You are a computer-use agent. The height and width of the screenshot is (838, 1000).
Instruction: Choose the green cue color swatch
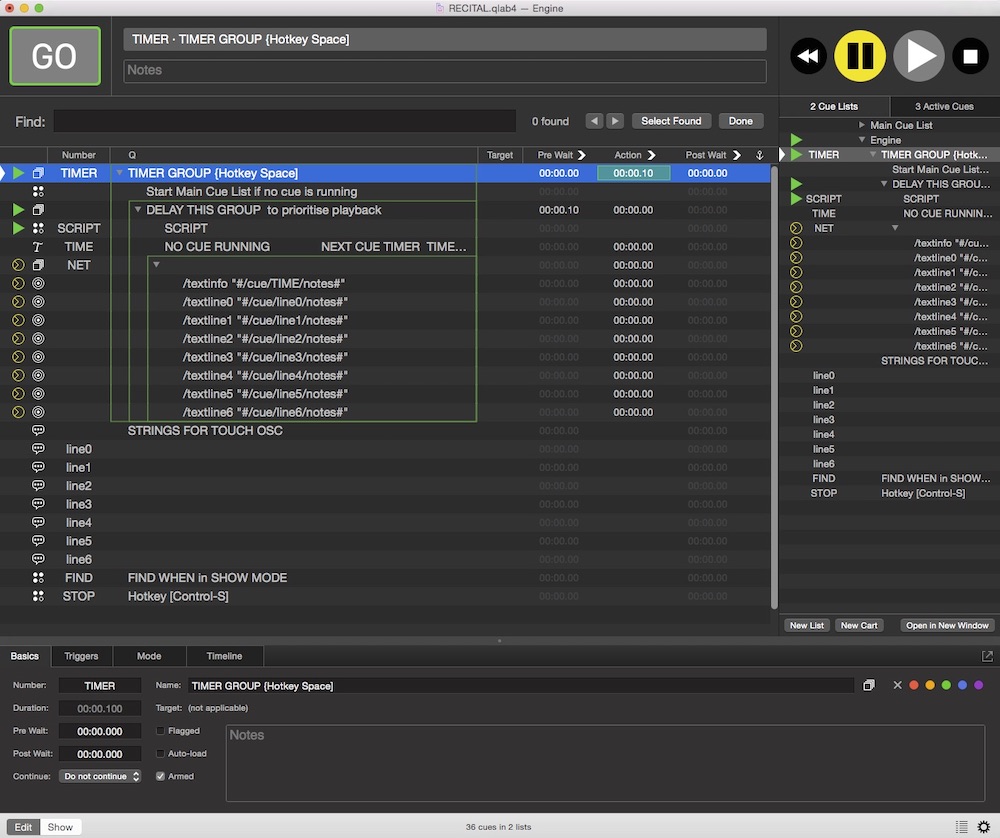pyautogui.click(x=946, y=686)
